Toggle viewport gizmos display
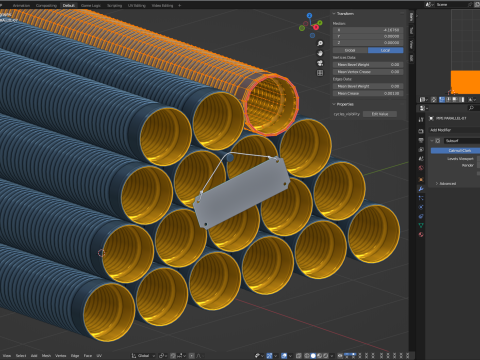The image size is (480, 360). pos(269,356)
